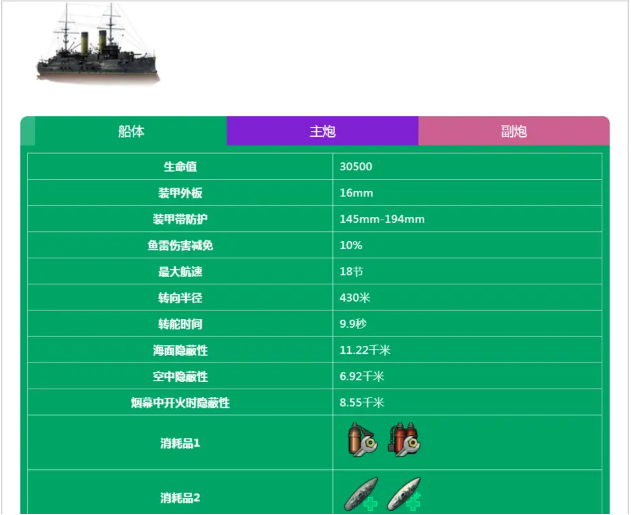Image resolution: width=631 pixels, height=515 pixels.
Task: Click the value 8.55千米
Action: (x=362, y=402)
